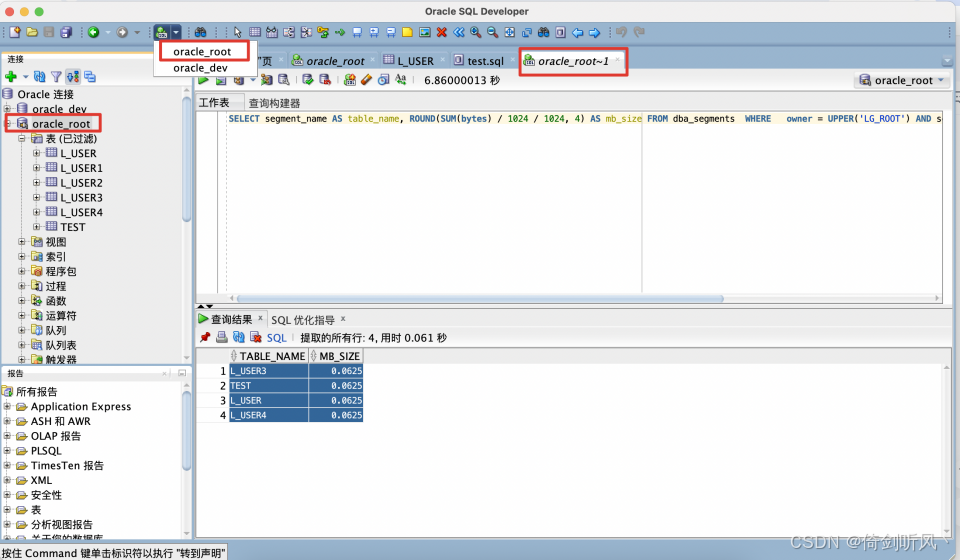Click refresh connections icon in connections panel
The height and width of the screenshot is (560, 960).
coord(39,77)
